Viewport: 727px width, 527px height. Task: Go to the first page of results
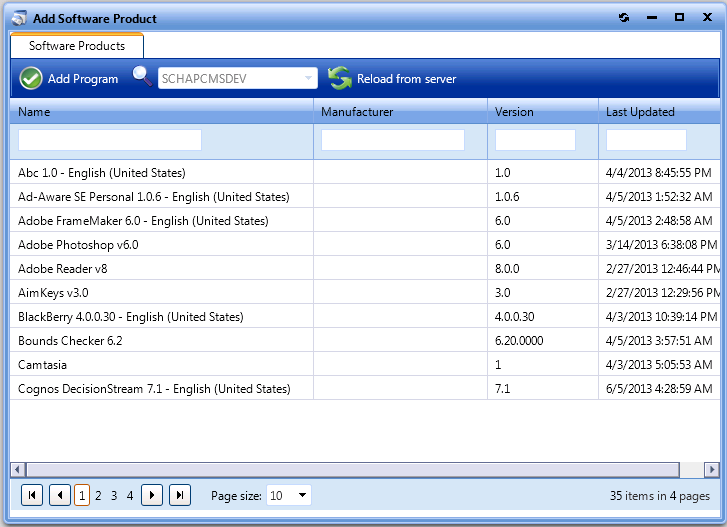pyautogui.click(x=32, y=495)
